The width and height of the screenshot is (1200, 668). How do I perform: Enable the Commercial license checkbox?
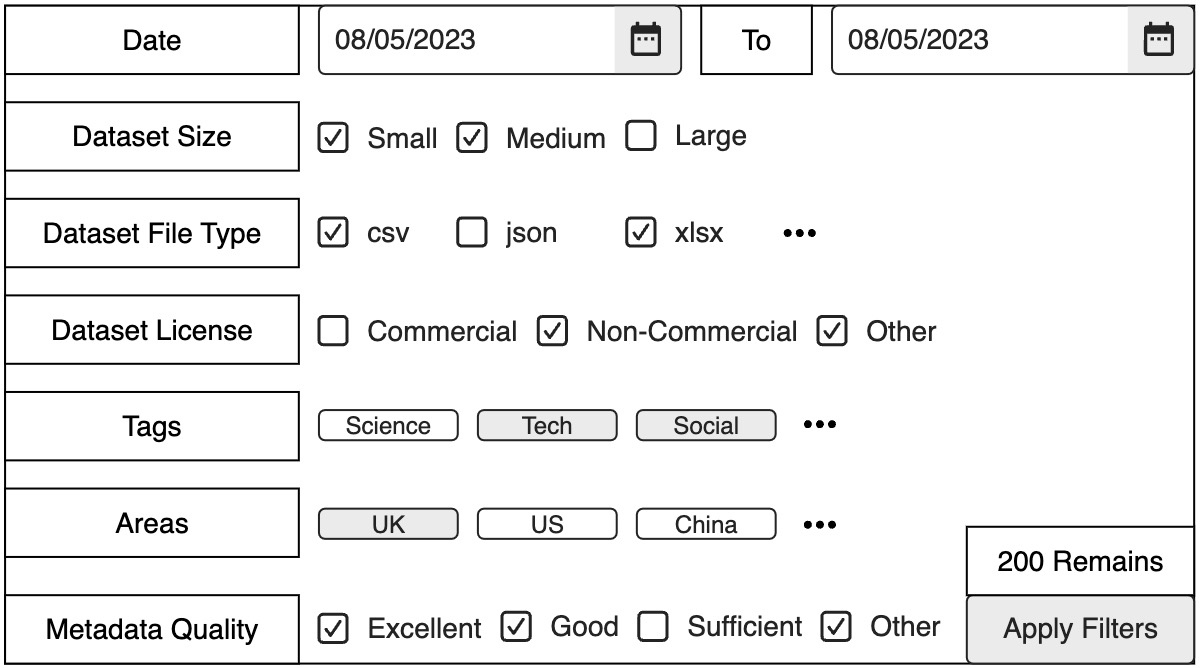[x=333, y=331]
